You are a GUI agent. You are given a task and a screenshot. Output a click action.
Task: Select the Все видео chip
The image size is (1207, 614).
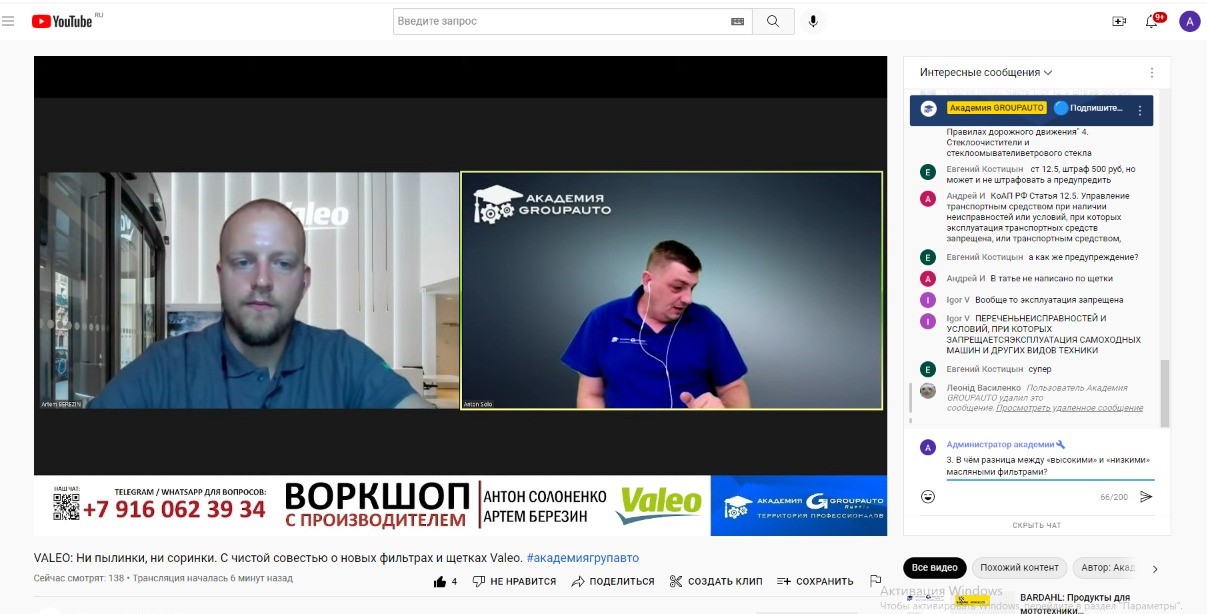click(935, 568)
